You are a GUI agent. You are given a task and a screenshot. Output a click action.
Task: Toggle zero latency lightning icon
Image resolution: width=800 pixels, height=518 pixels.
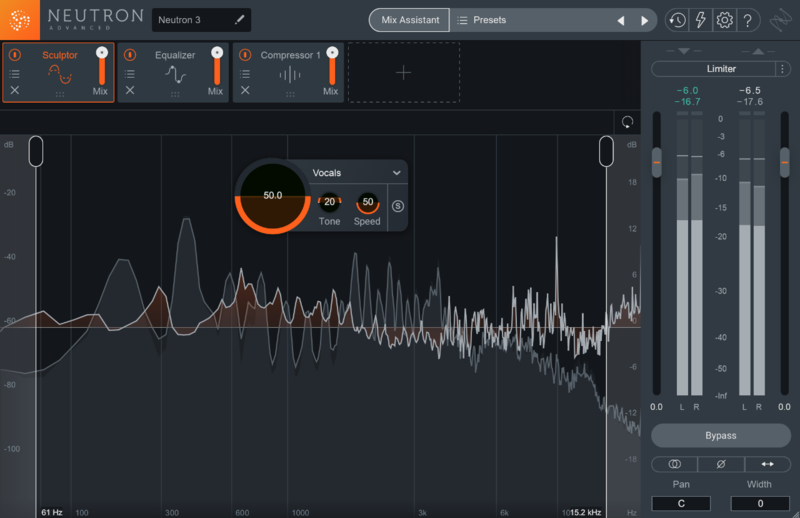tap(701, 20)
